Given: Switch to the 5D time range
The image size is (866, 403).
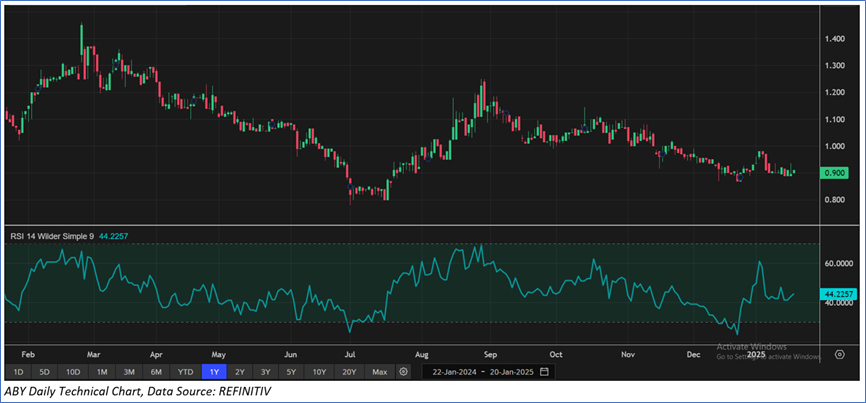Looking at the screenshot, I should pos(44,371).
